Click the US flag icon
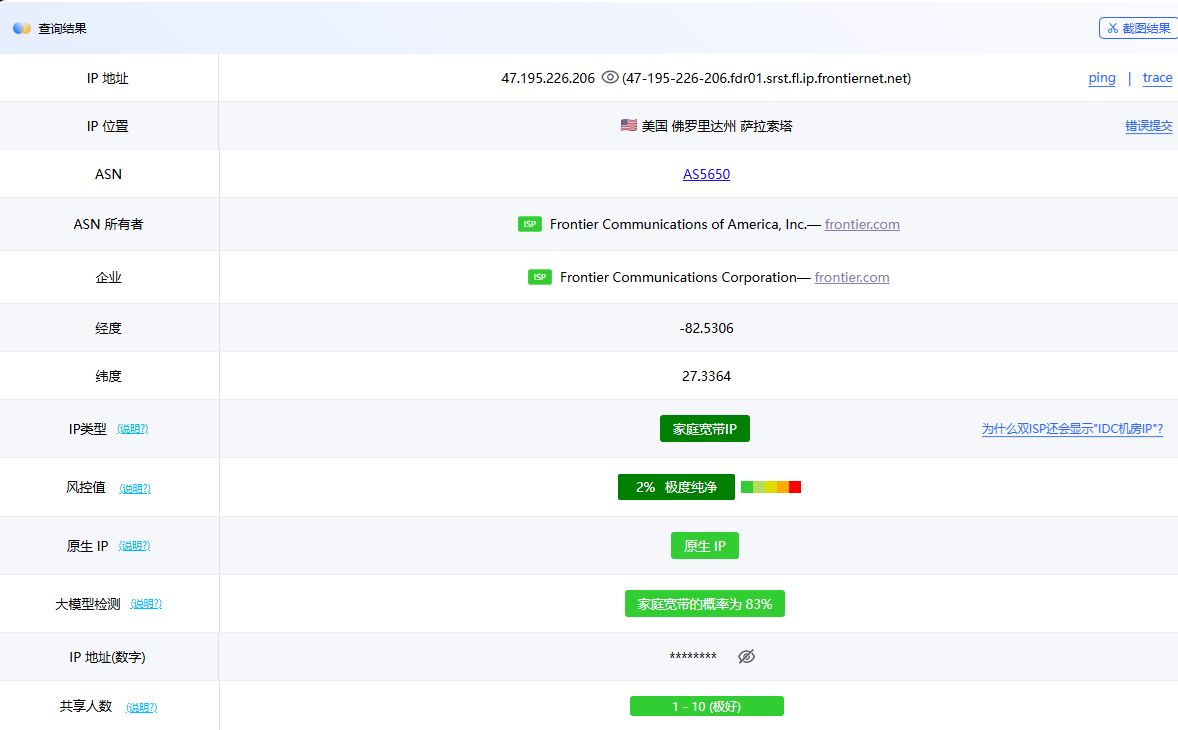 coord(629,125)
